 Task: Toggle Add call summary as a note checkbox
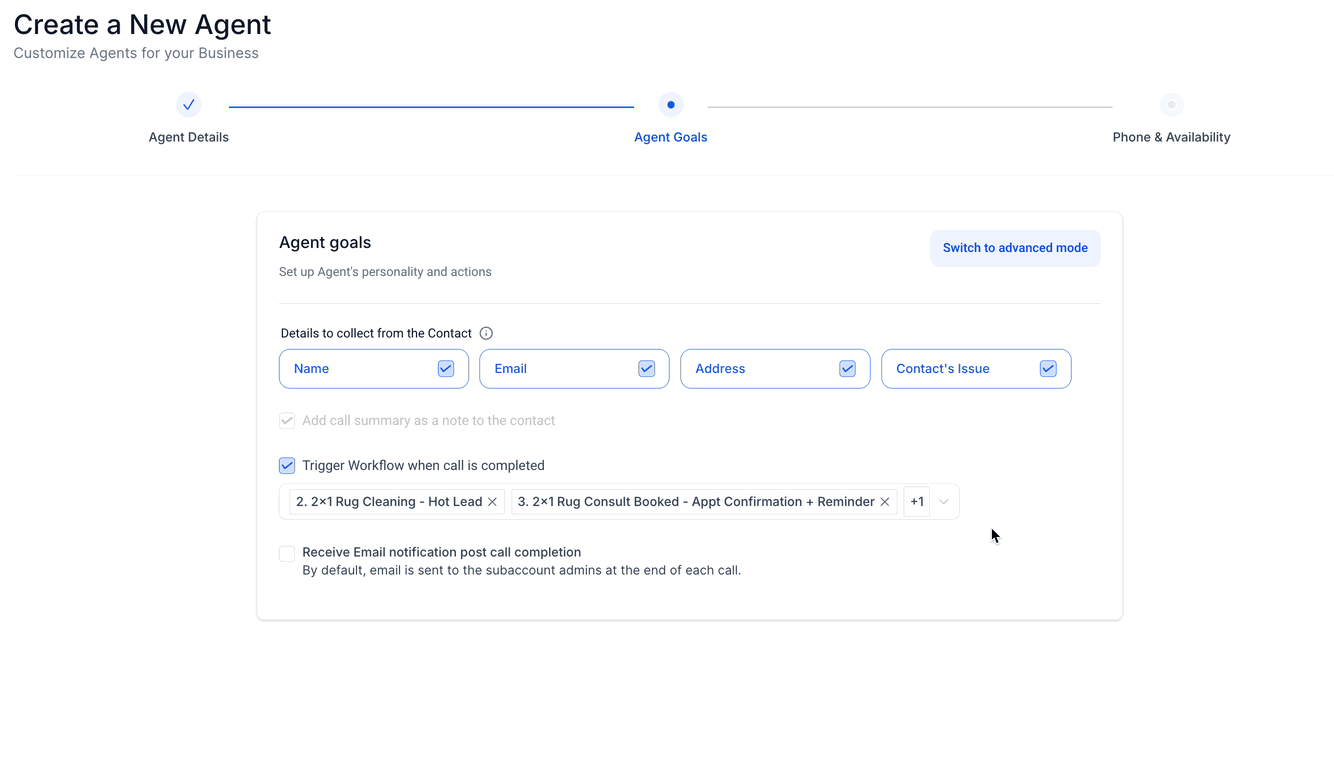287,421
